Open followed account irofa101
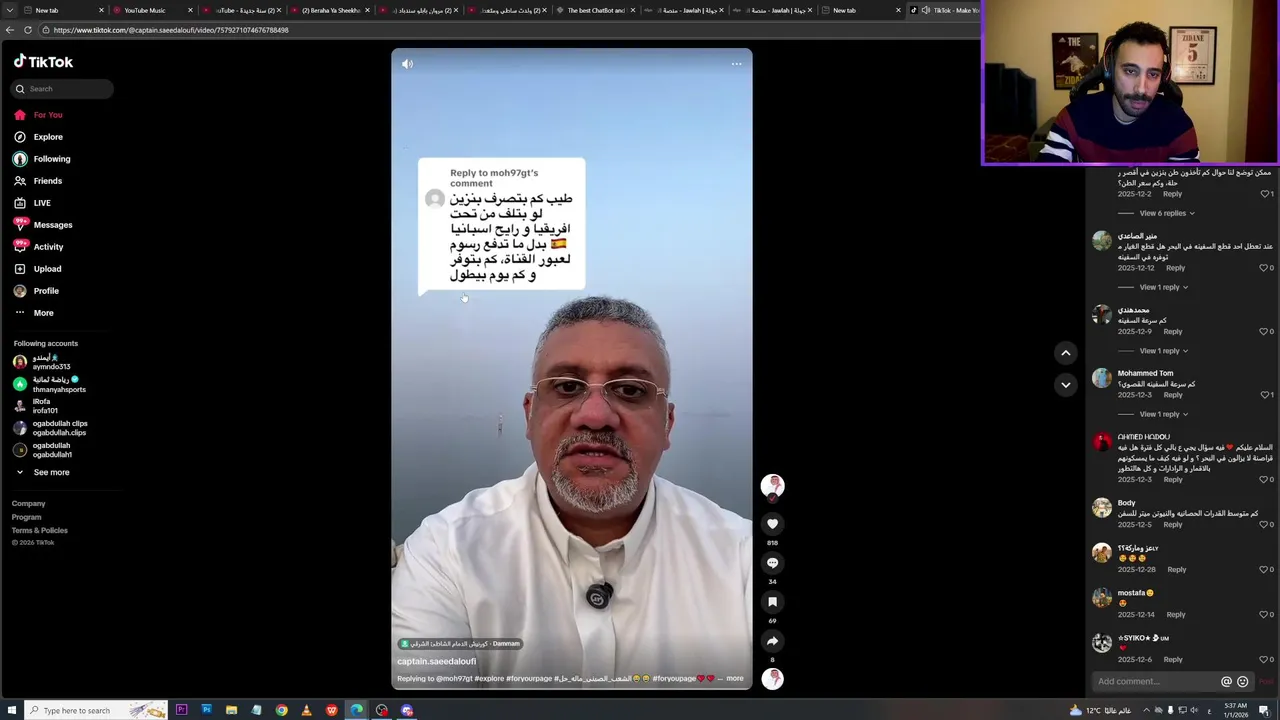 (45, 406)
